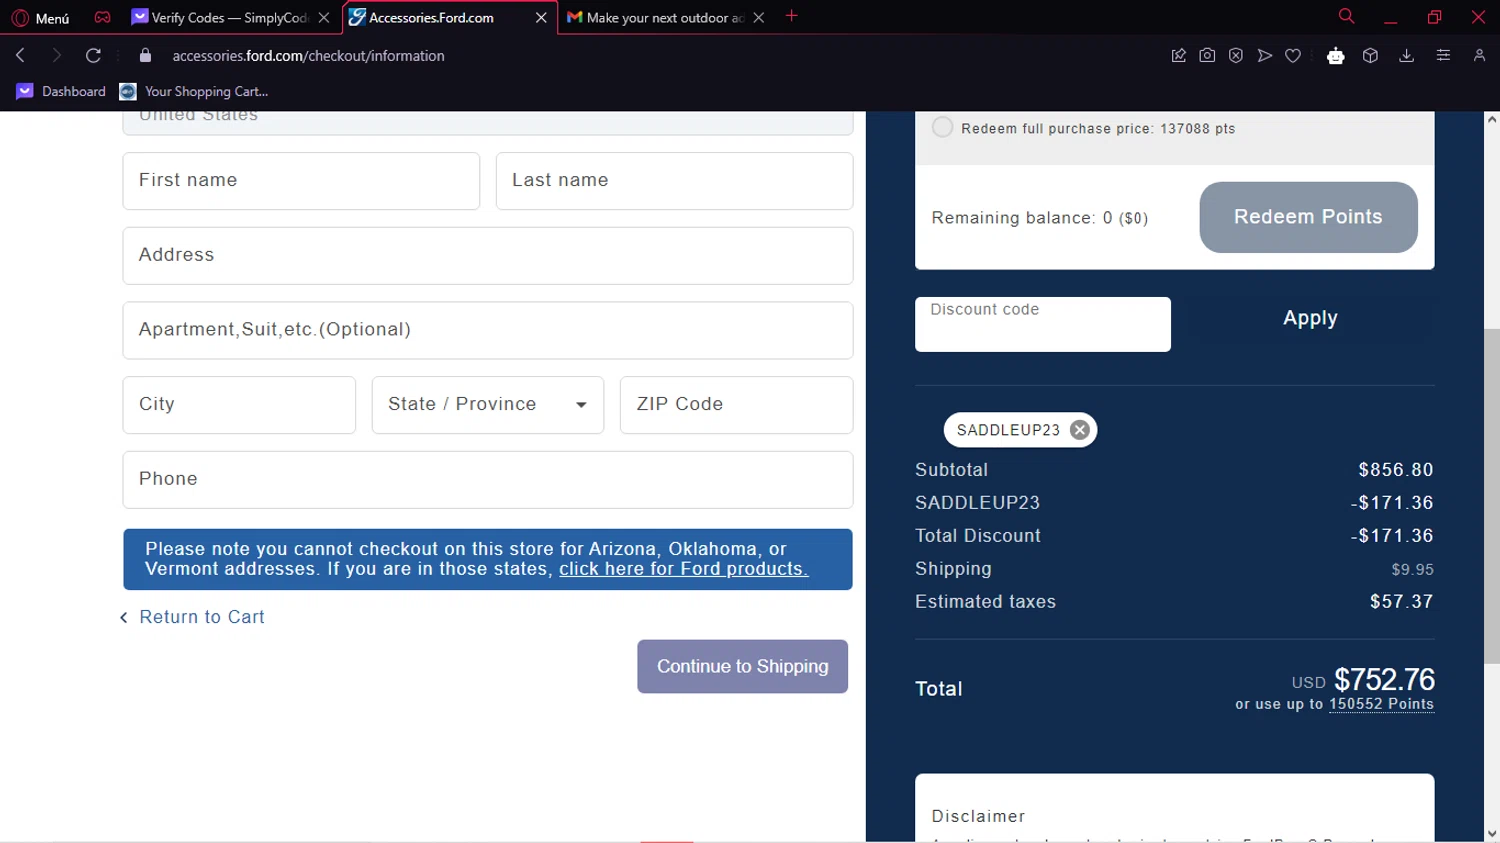Click the Phone field
The height and width of the screenshot is (843, 1500).
(488, 480)
